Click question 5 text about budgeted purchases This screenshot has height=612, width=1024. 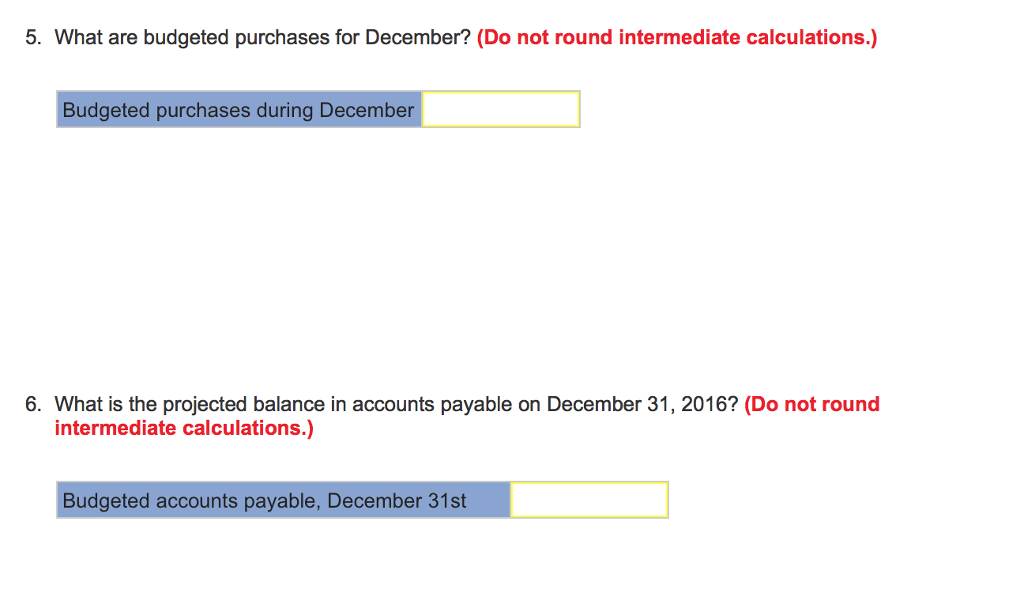click(x=264, y=37)
